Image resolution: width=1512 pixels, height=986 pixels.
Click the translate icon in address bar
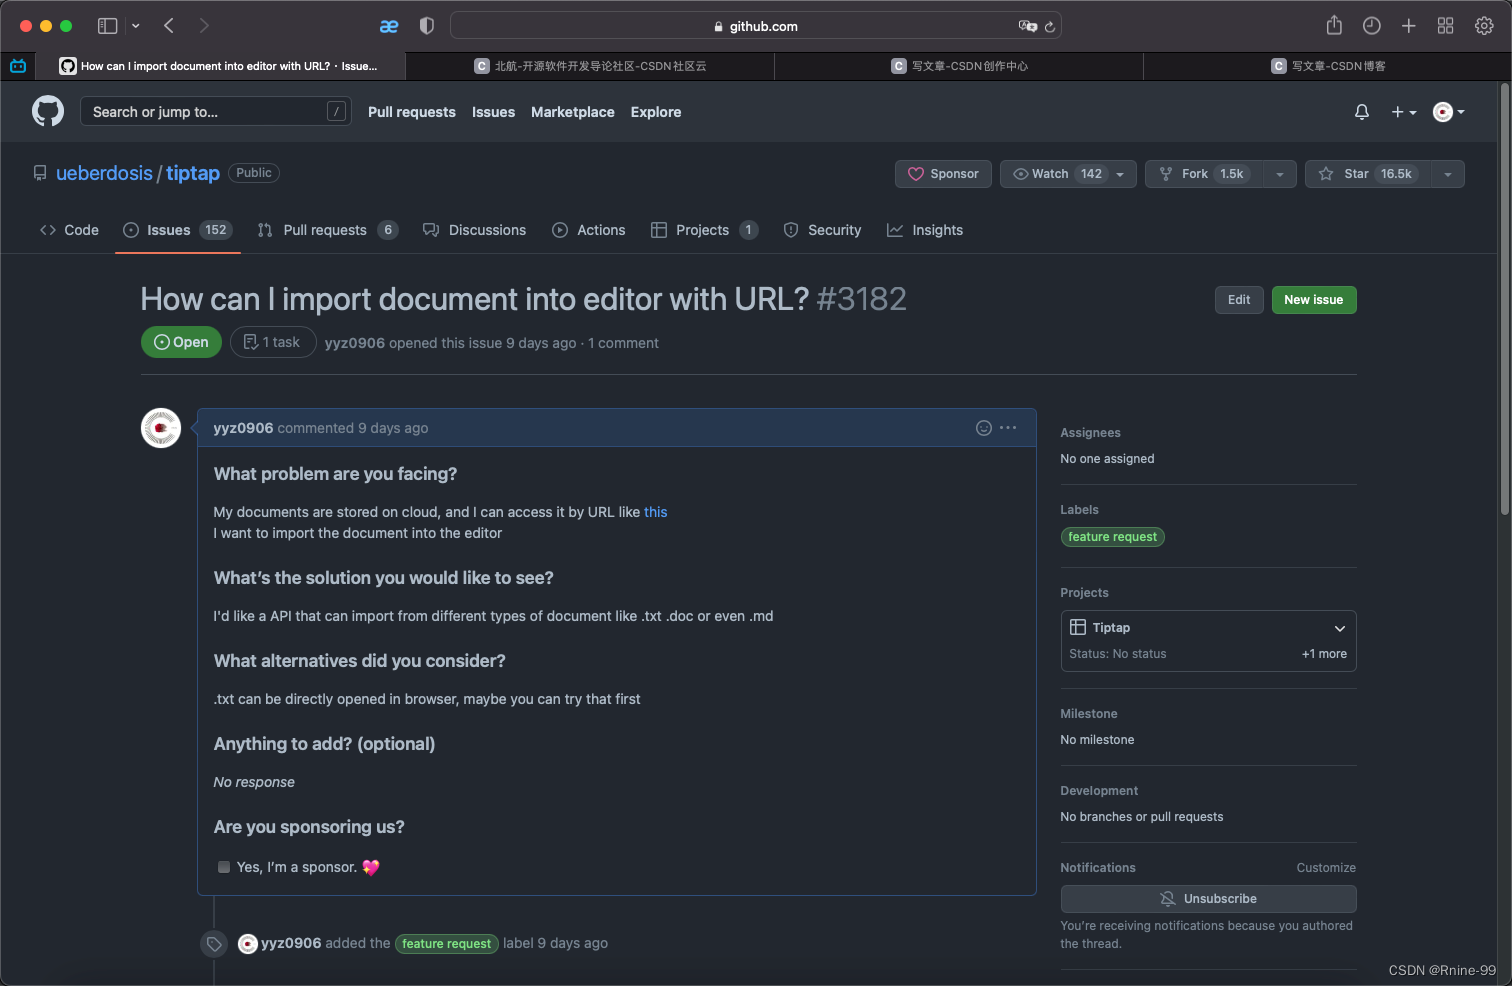coord(1027,26)
